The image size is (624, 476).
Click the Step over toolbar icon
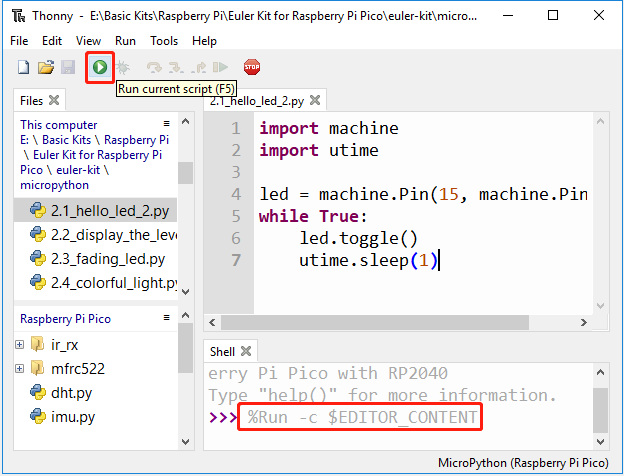click(154, 67)
